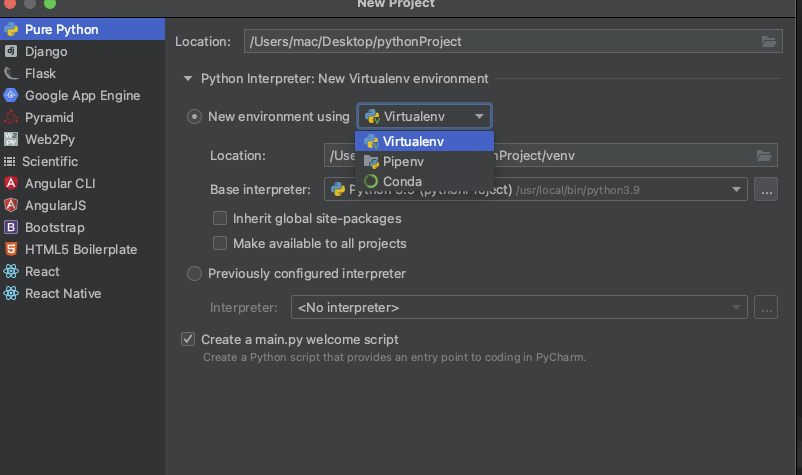
Task: Choose the HTML5 Boilerplate icon
Action: (x=11, y=249)
